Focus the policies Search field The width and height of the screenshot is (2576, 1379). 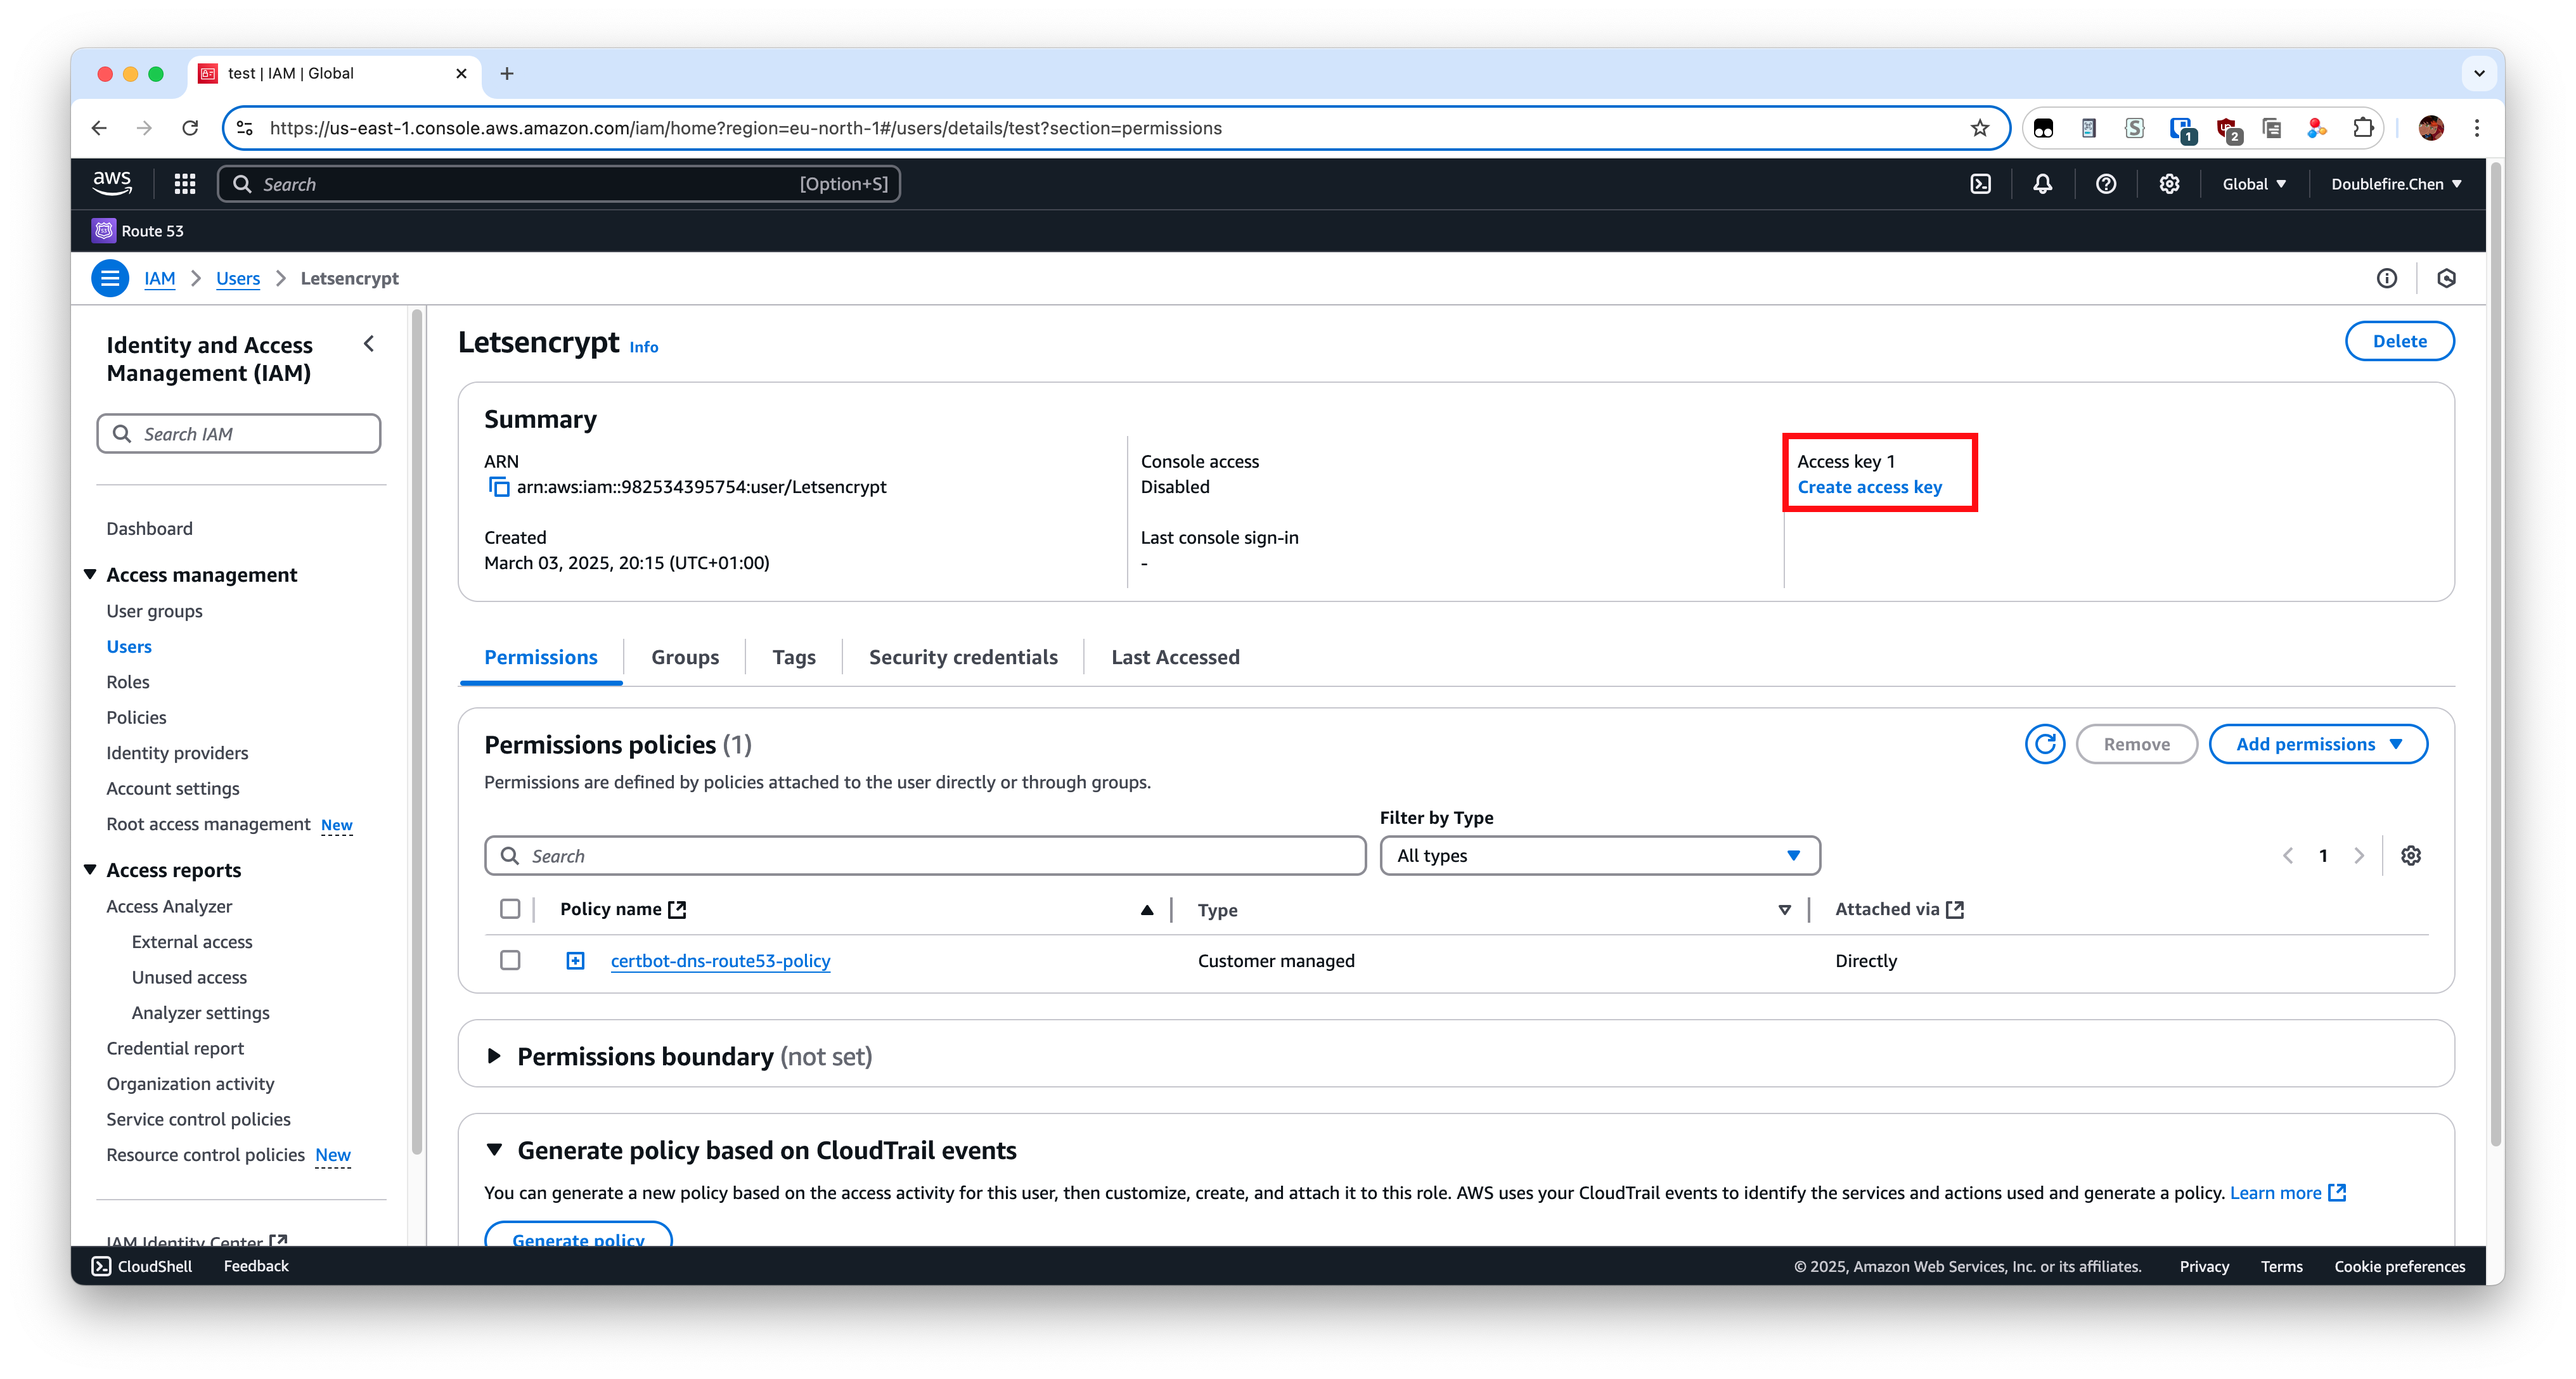925,856
